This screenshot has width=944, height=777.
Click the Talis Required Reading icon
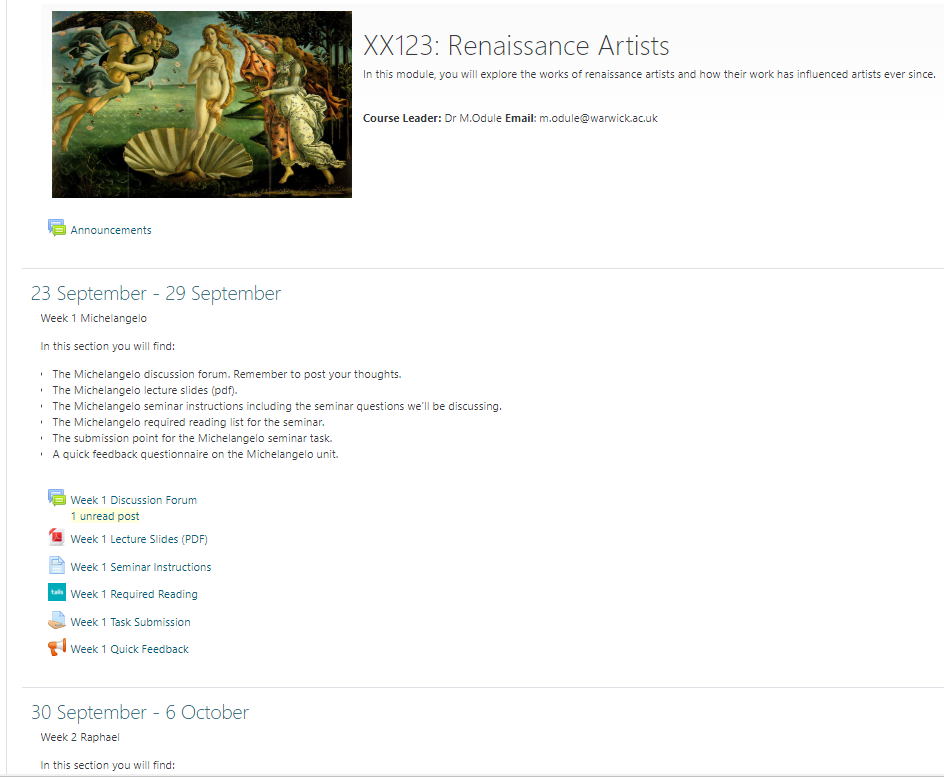[x=57, y=593]
